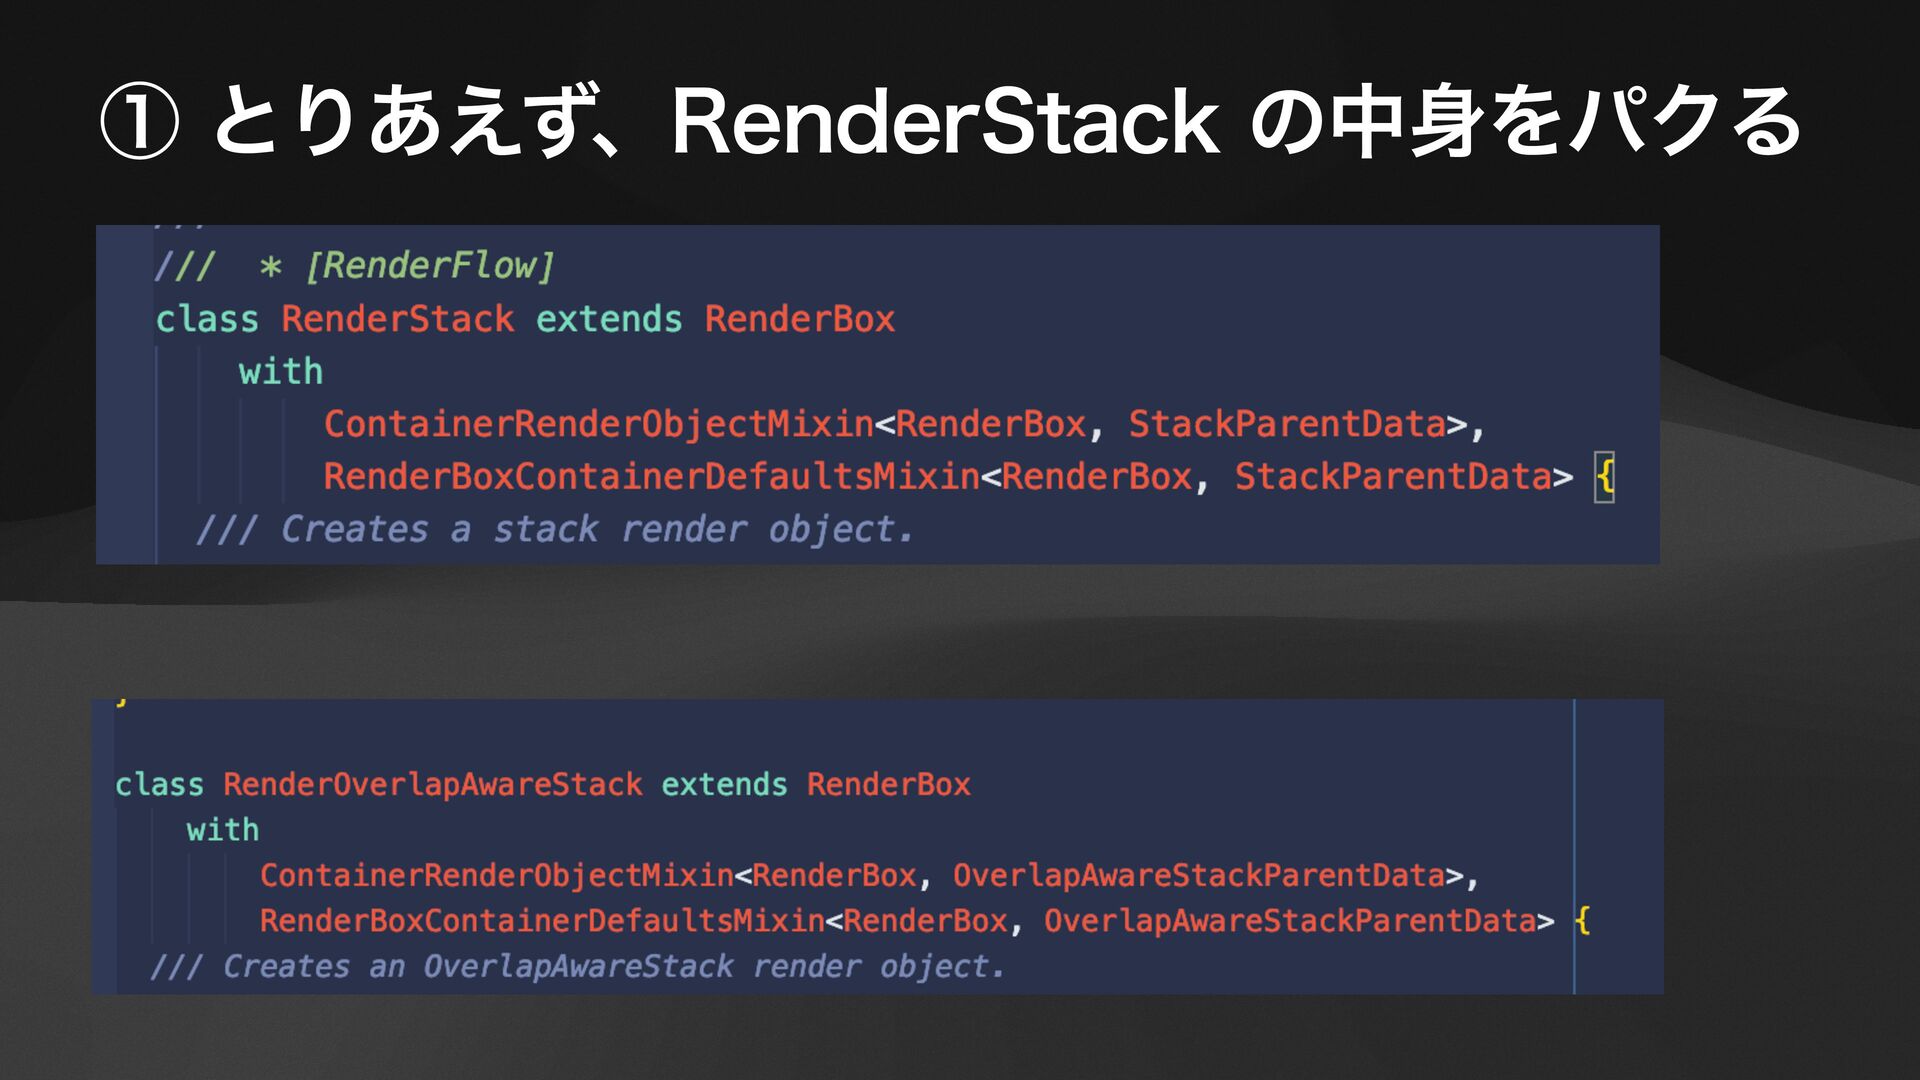Click the circled number one in the title

coord(139,122)
